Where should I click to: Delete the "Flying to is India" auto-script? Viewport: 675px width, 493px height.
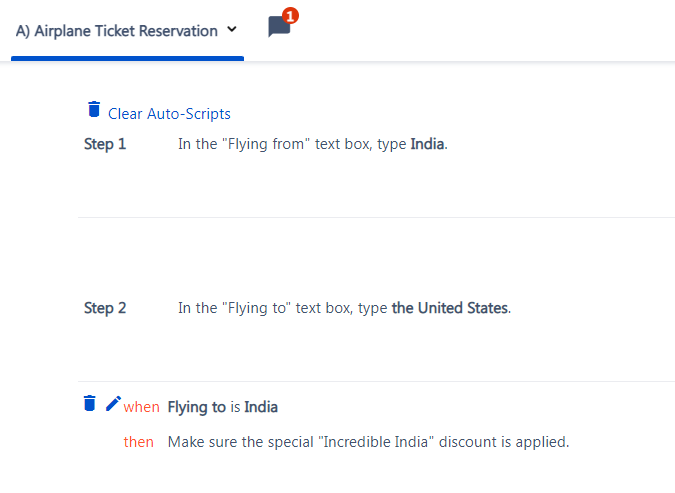pos(90,403)
